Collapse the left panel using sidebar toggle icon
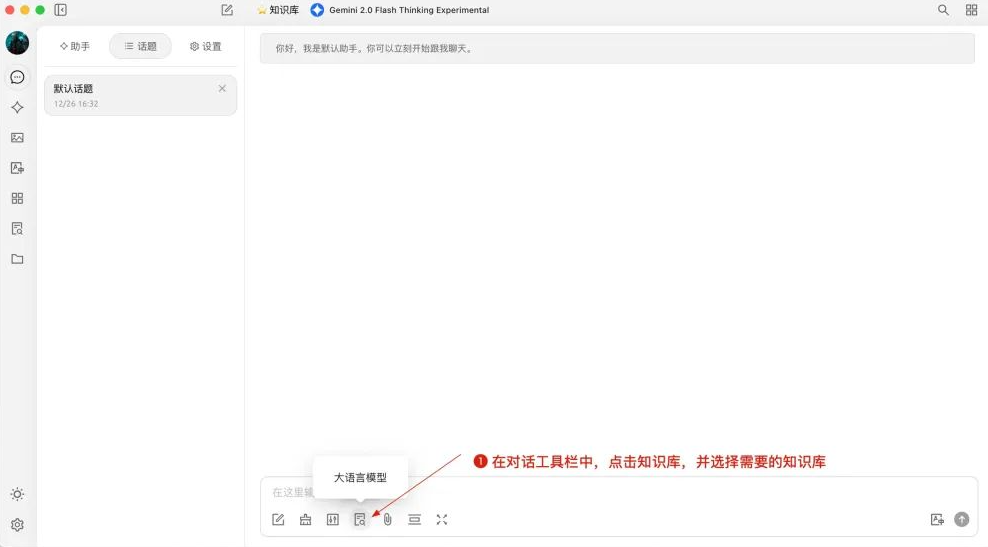The image size is (988, 547). point(61,10)
